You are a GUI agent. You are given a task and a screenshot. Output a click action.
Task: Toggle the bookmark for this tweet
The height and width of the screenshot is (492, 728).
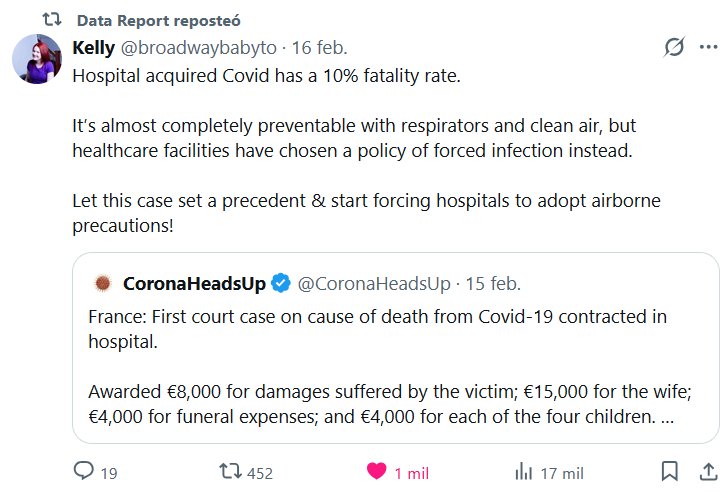tap(670, 471)
